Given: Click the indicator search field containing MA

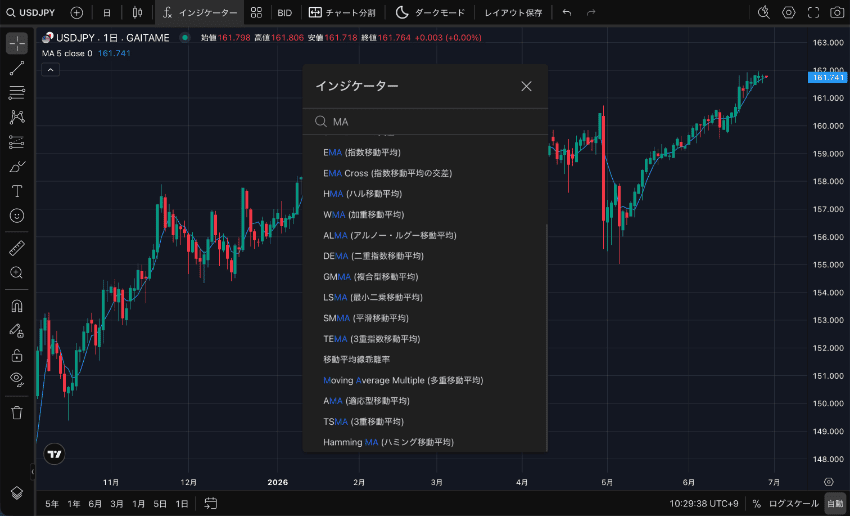Looking at the screenshot, I should point(426,121).
